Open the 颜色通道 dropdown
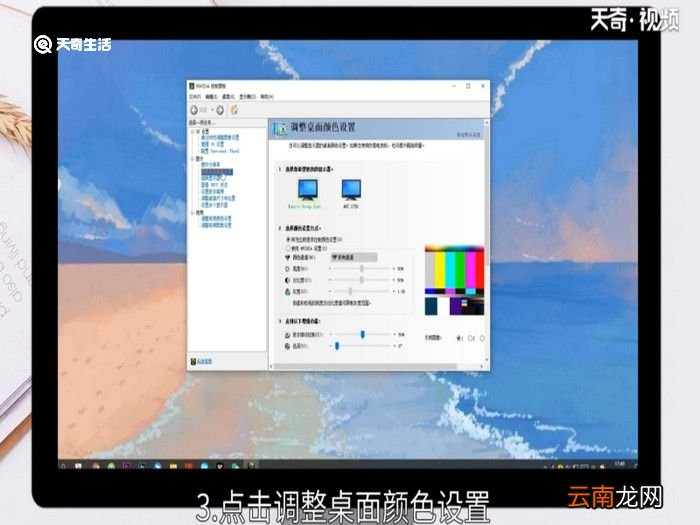 [x=354, y=257]
